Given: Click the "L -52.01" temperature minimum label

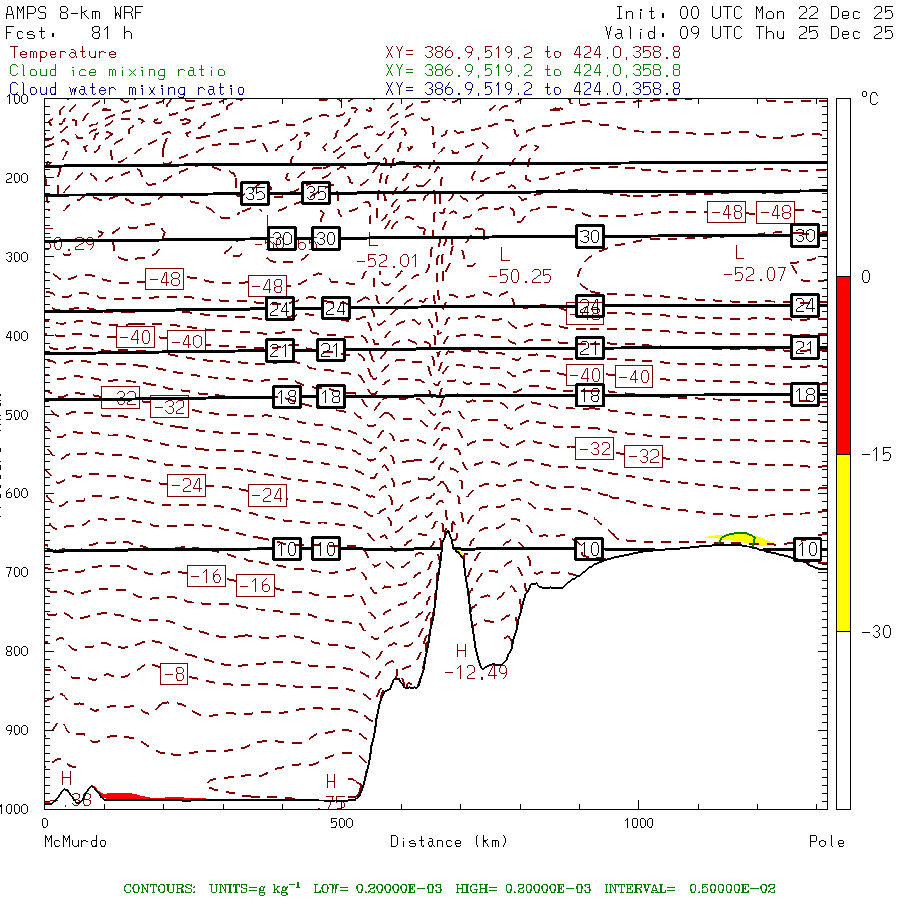Looking at the screenshot, I should click(387, 251).
